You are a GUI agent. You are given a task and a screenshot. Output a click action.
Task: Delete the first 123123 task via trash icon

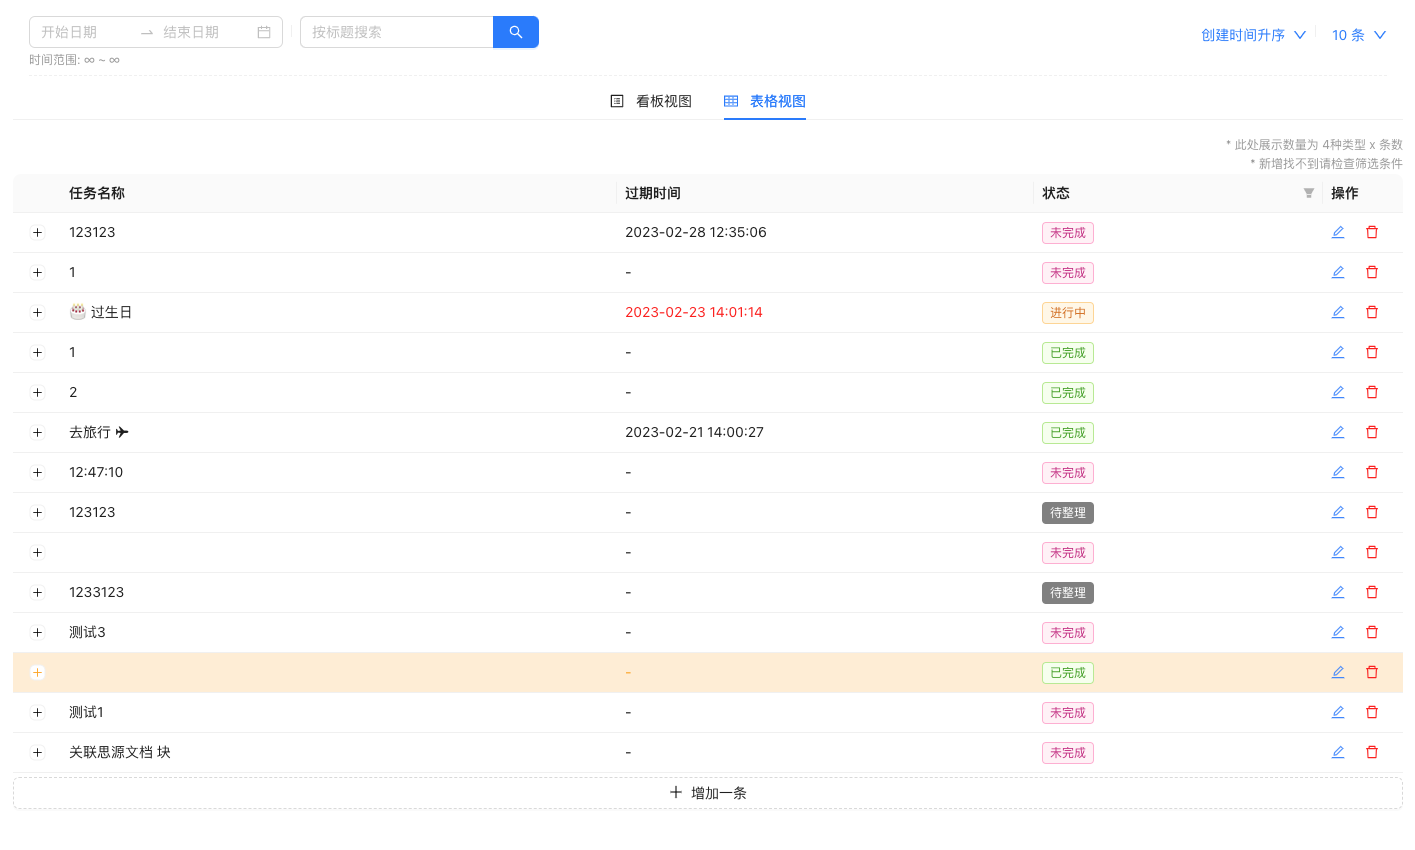point(1371,231)
